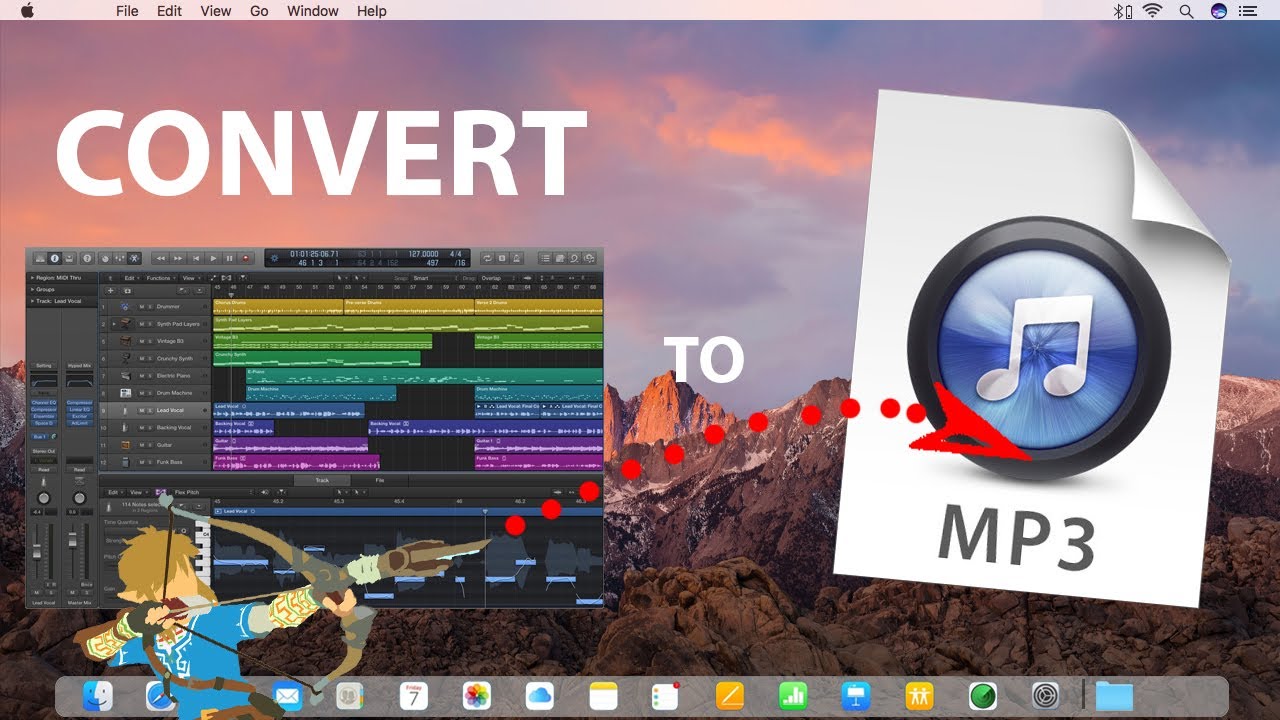Open Editors via the scissors icon

coord(134,259)
